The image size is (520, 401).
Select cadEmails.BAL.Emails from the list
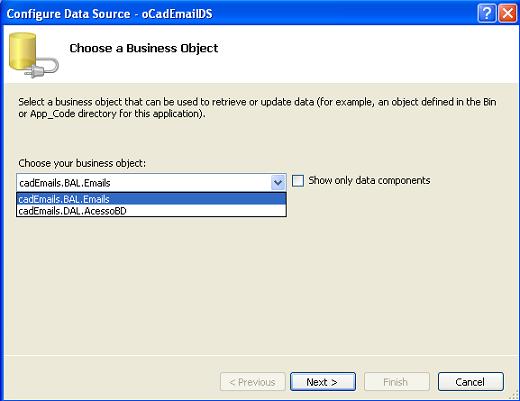coord(151,199)
